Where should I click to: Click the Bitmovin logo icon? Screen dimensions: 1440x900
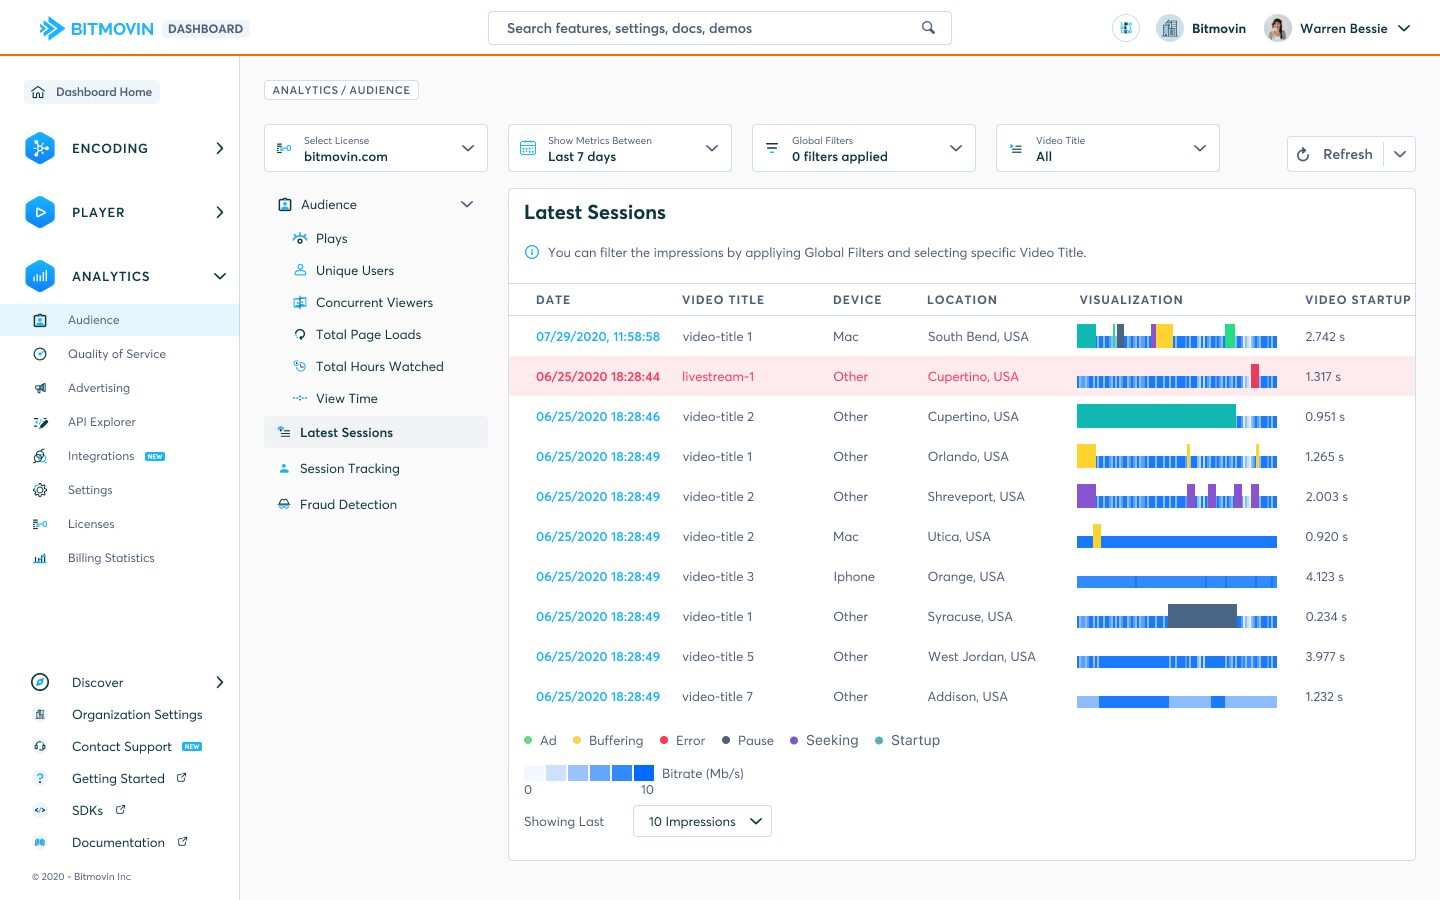tap(52, 29)
